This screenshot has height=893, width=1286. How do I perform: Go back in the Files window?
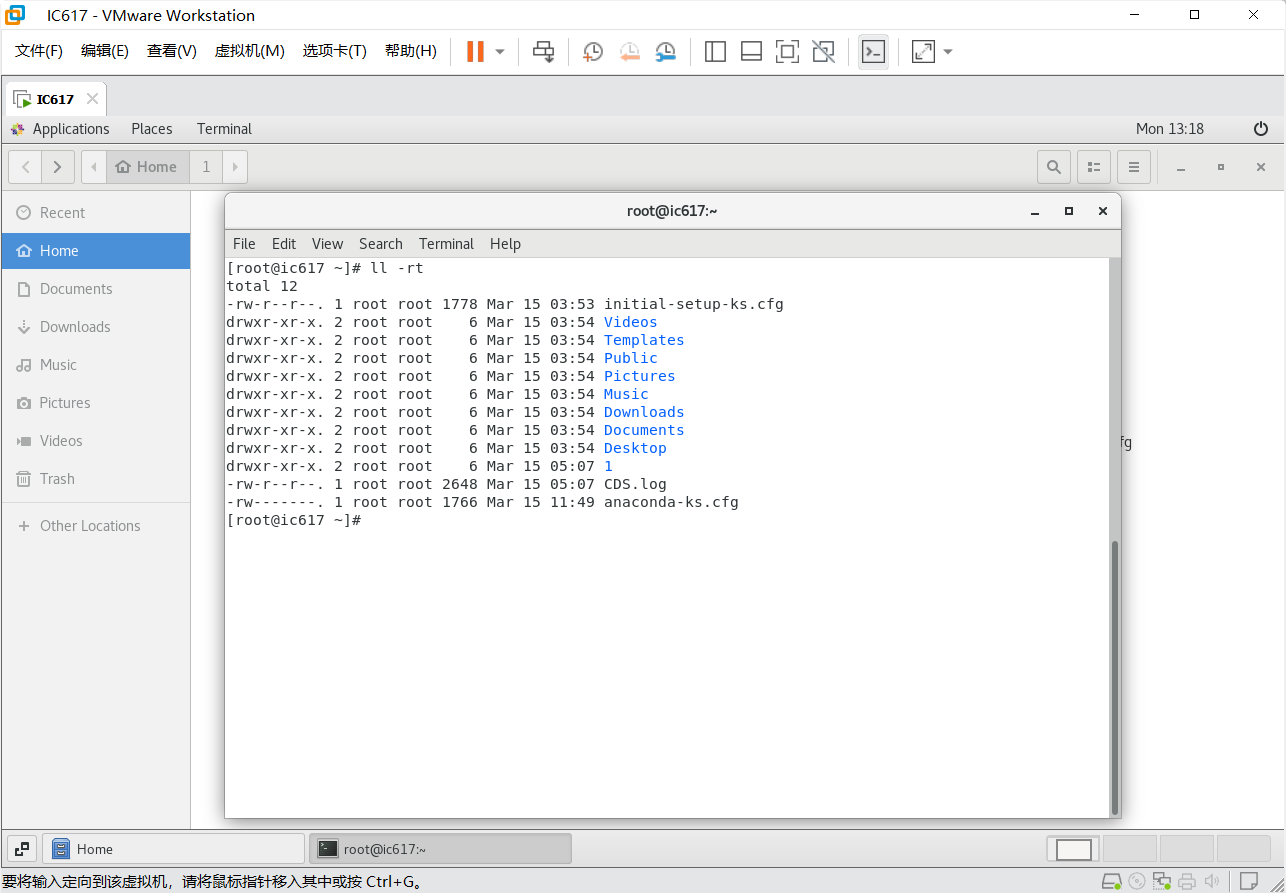pyautogui.click(x=25, y=167)
